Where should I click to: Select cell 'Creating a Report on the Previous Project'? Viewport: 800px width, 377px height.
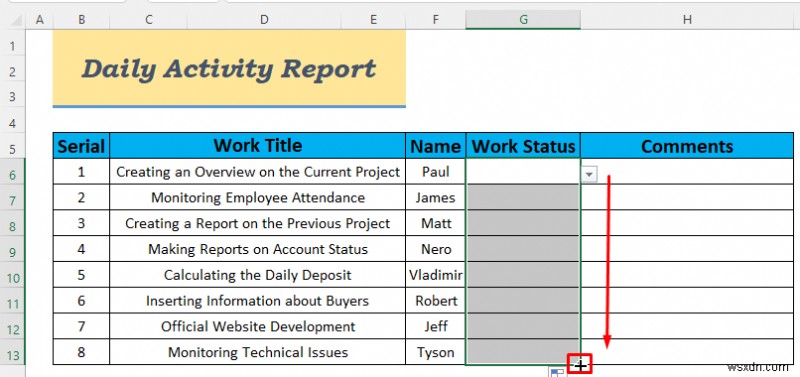[258, 223]
